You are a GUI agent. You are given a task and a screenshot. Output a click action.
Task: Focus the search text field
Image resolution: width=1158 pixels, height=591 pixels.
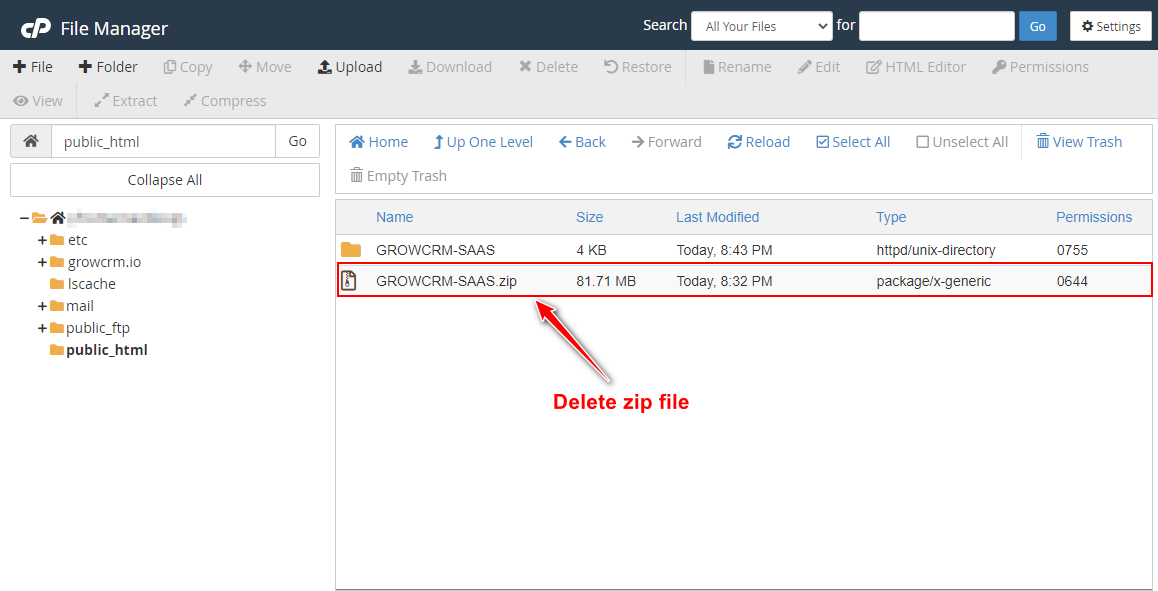click(936, 27)
